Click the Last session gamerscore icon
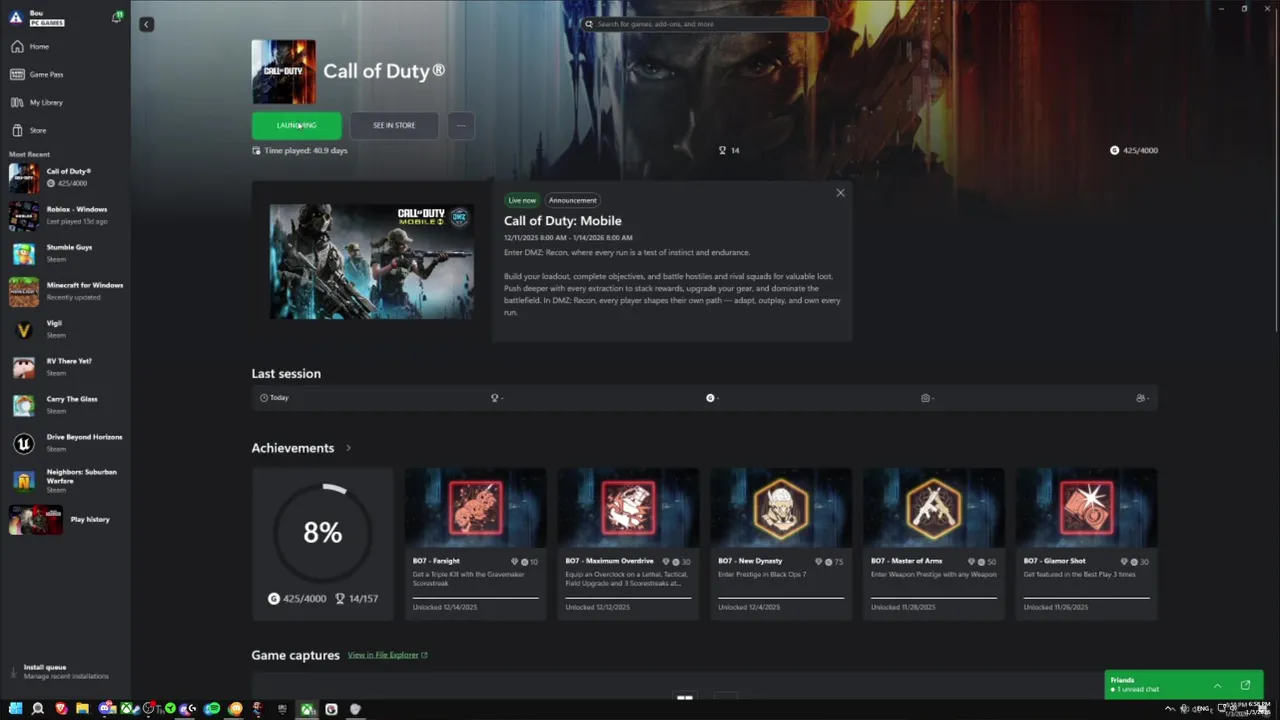This screenshot has height=720, width=1280. point(710,398)
